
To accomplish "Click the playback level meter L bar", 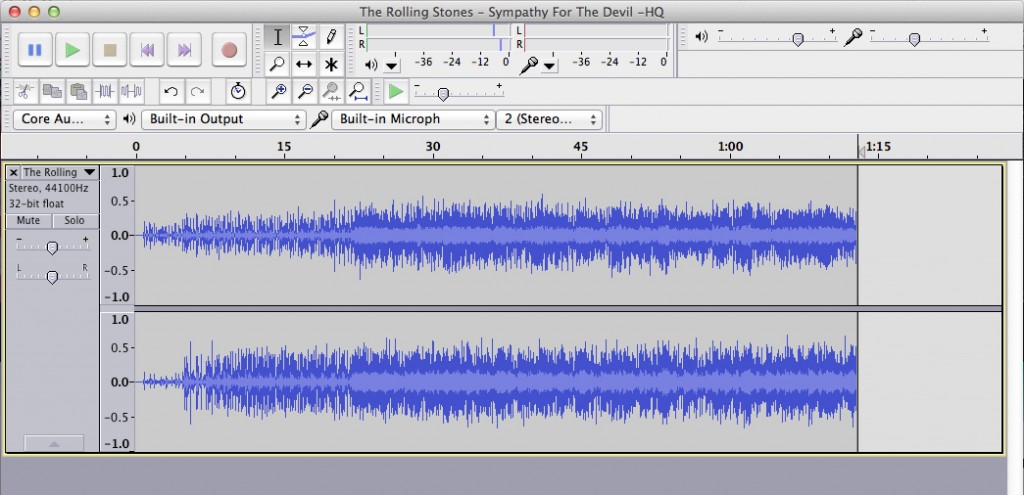I will click(438, 31).
